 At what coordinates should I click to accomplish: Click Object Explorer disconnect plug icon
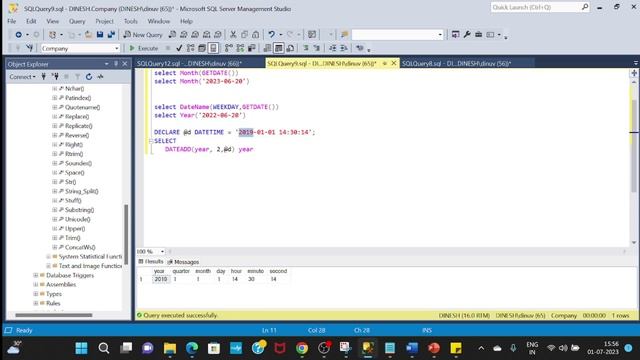point(55,77)
